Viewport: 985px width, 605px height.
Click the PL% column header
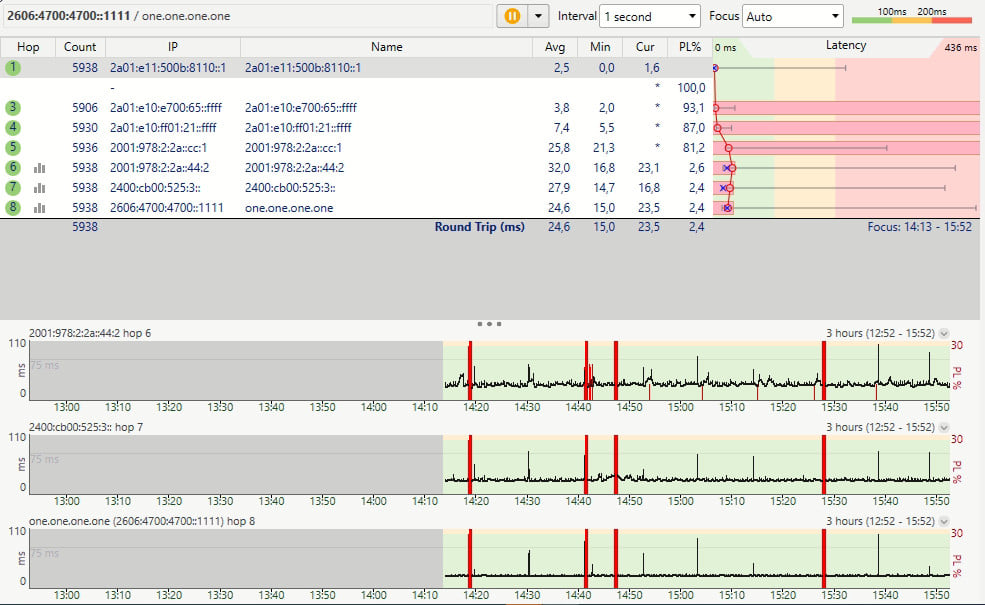[690, 47]
